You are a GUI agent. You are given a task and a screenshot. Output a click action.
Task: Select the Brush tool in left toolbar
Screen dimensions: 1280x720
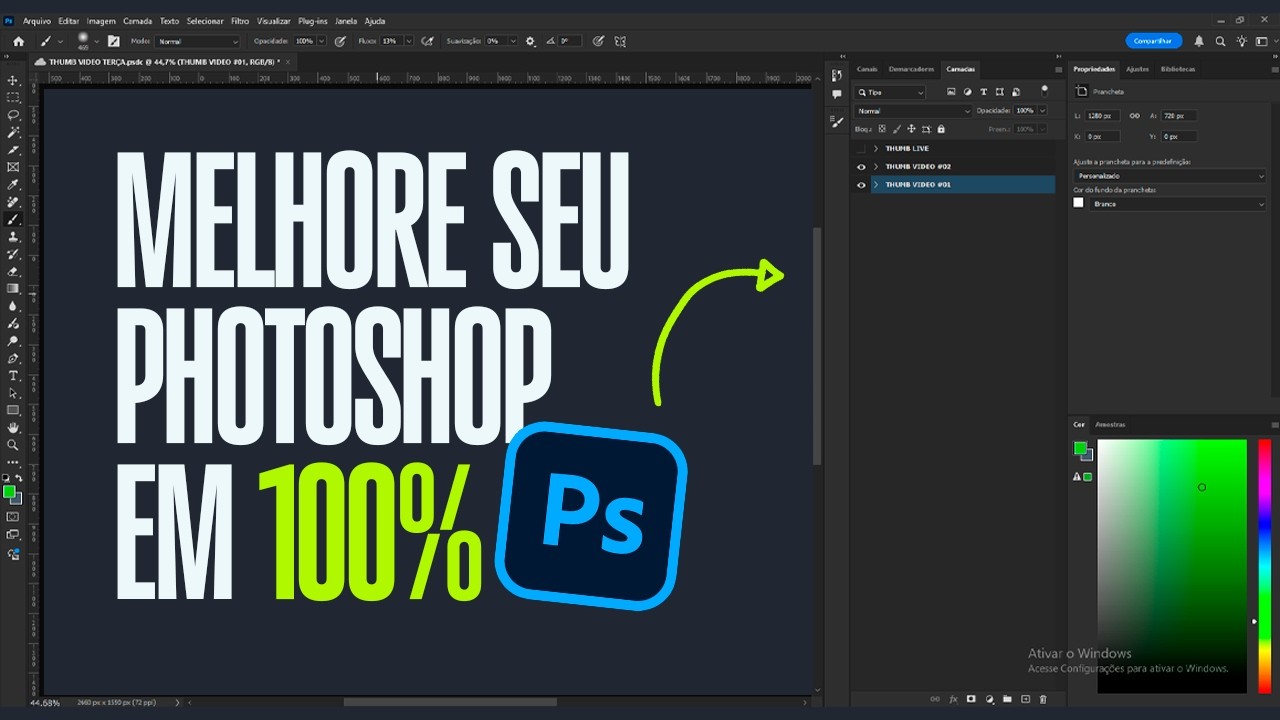(13, 219)
